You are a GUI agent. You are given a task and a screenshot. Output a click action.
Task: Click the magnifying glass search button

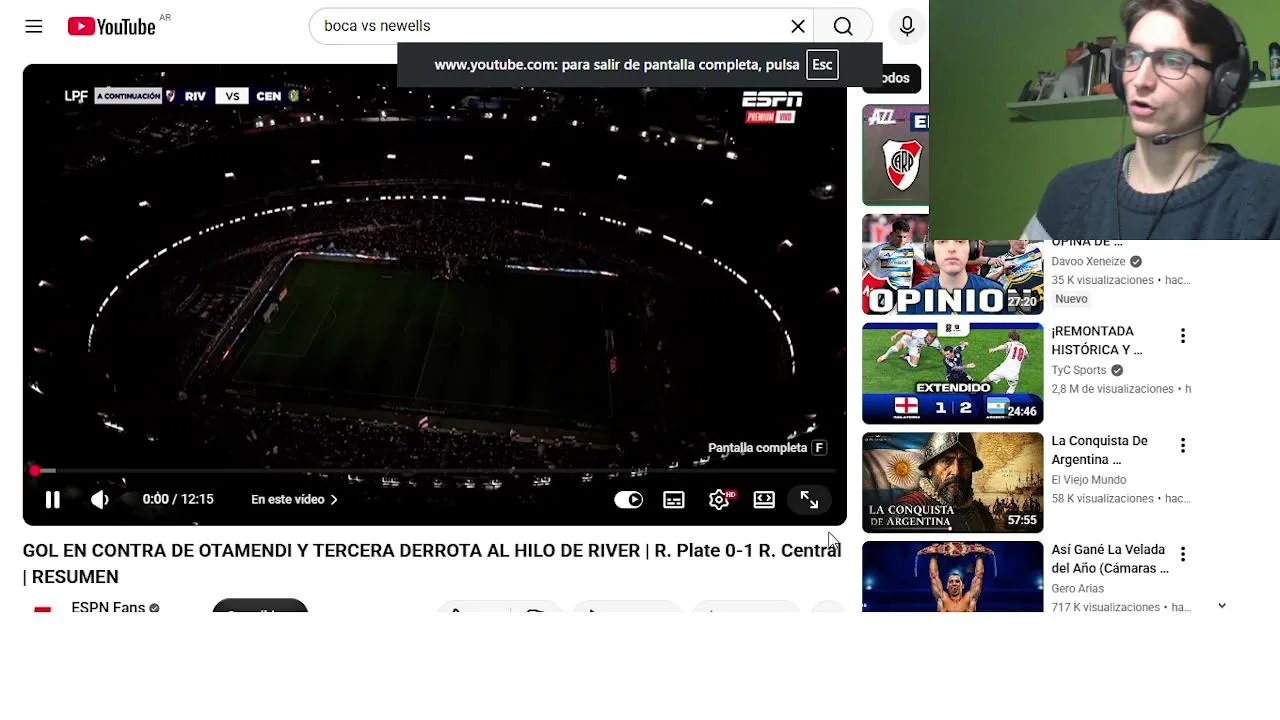click(x=843, y=27)
